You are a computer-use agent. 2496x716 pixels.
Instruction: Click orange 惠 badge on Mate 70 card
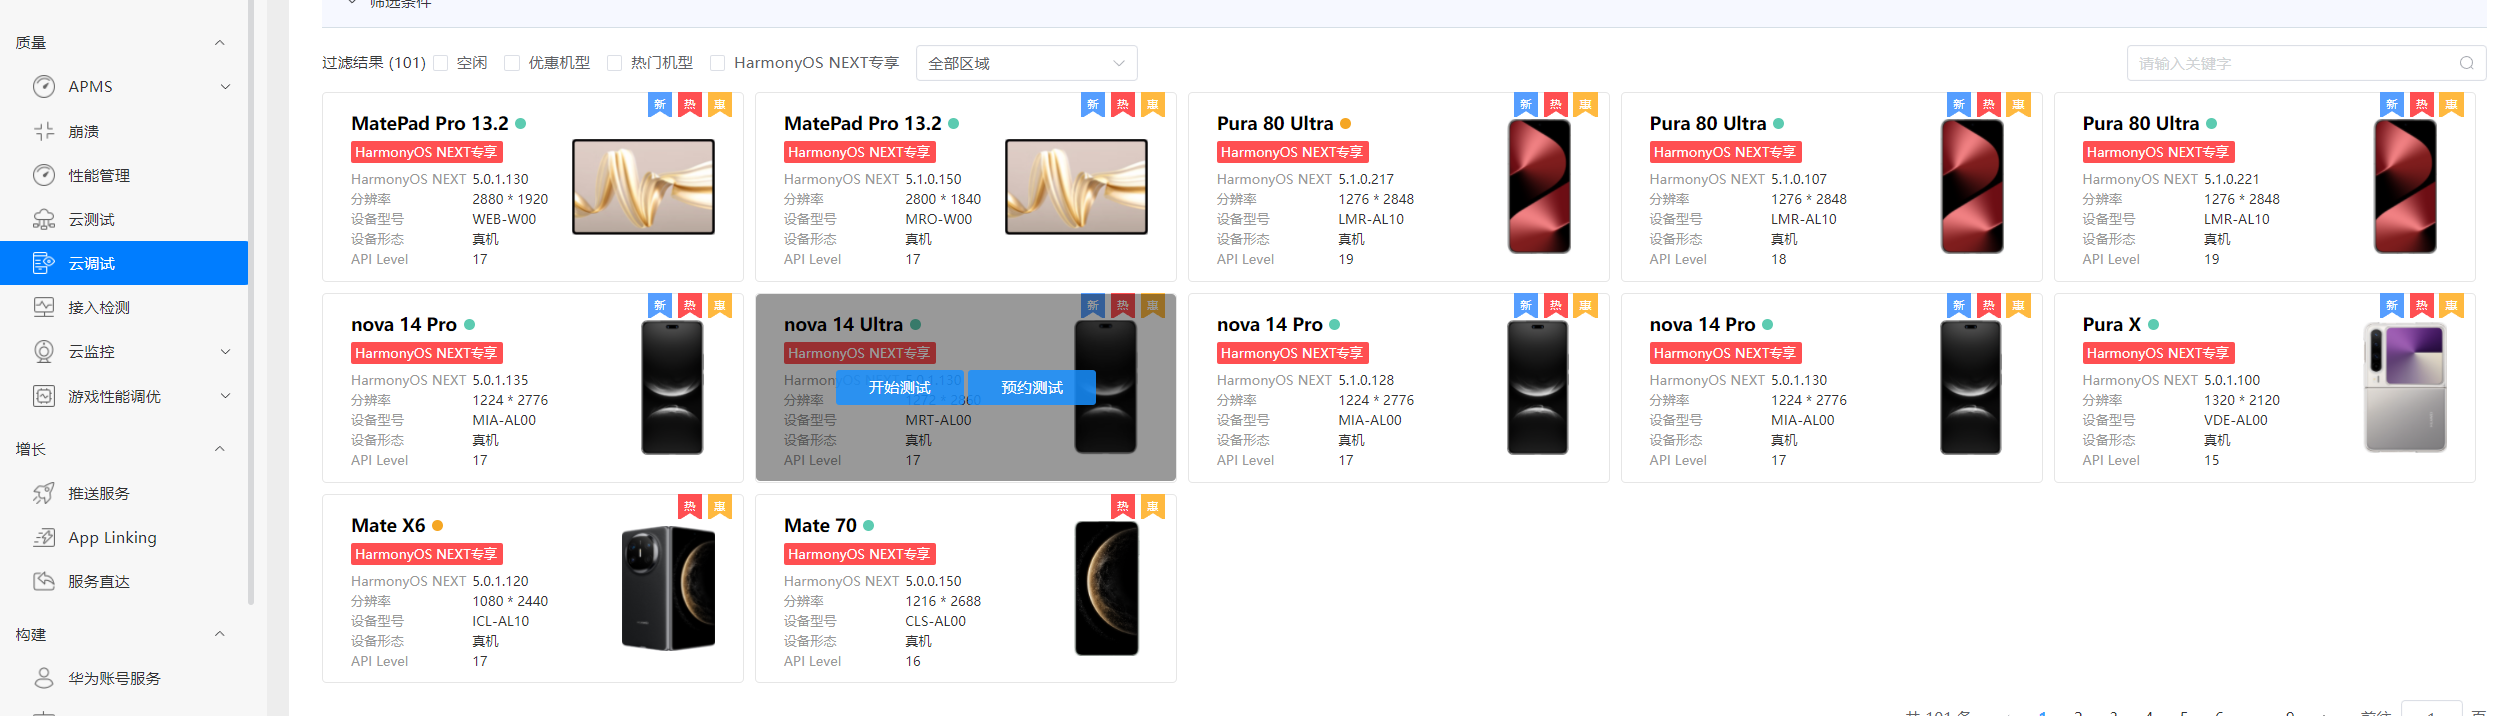pos(1153,507)
